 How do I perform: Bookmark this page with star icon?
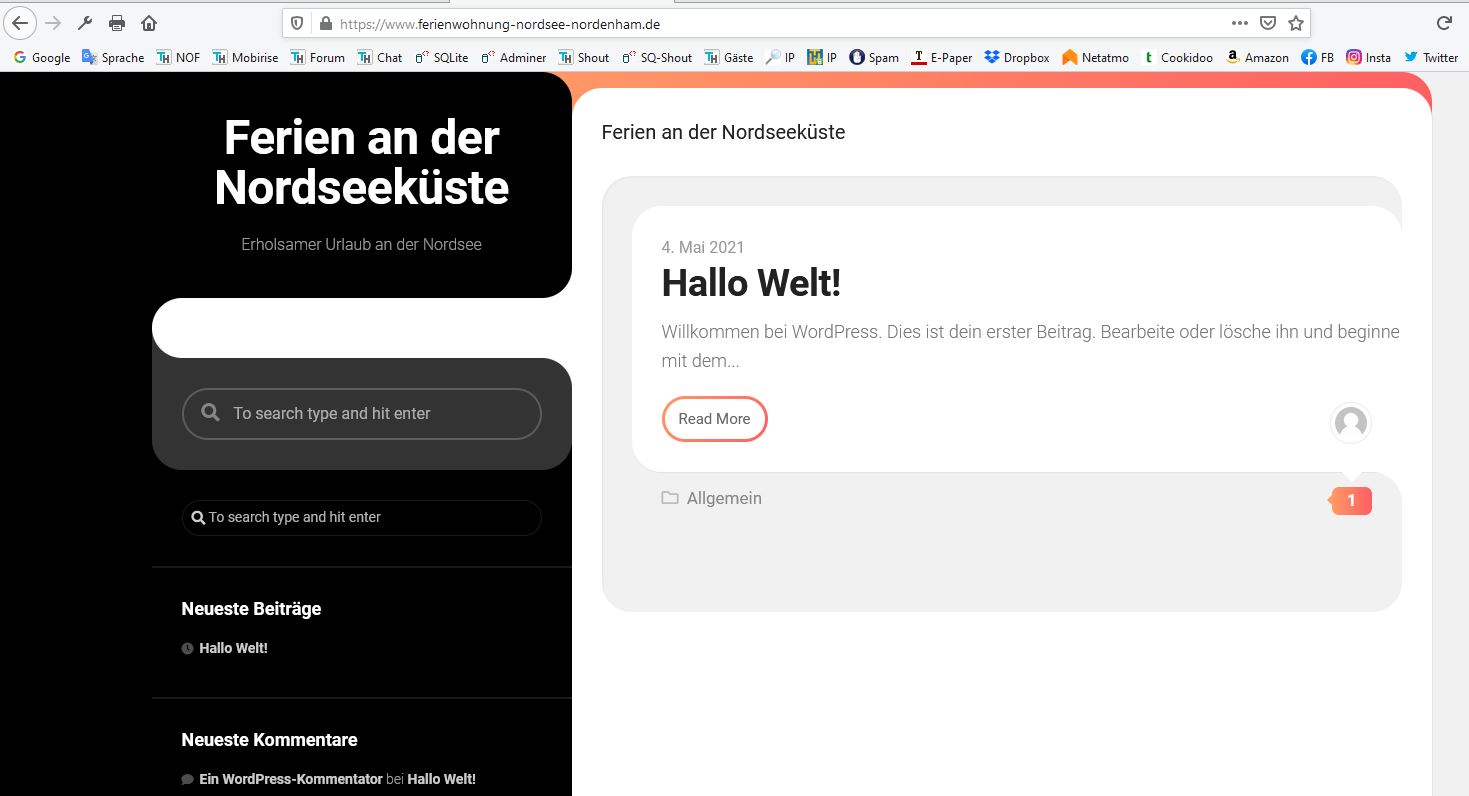(x=1296, y=23)
